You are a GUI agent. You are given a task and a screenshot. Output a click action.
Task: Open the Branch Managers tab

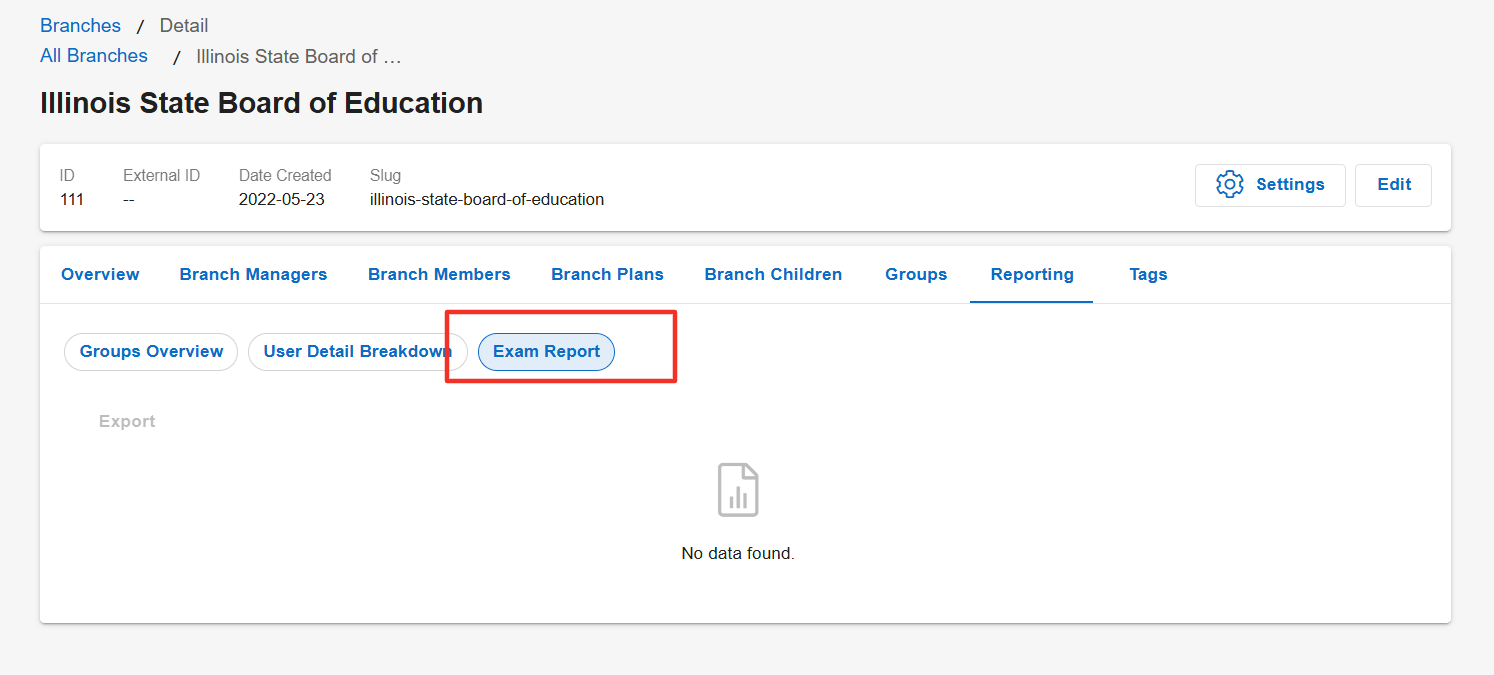click(x=253, y=274)
